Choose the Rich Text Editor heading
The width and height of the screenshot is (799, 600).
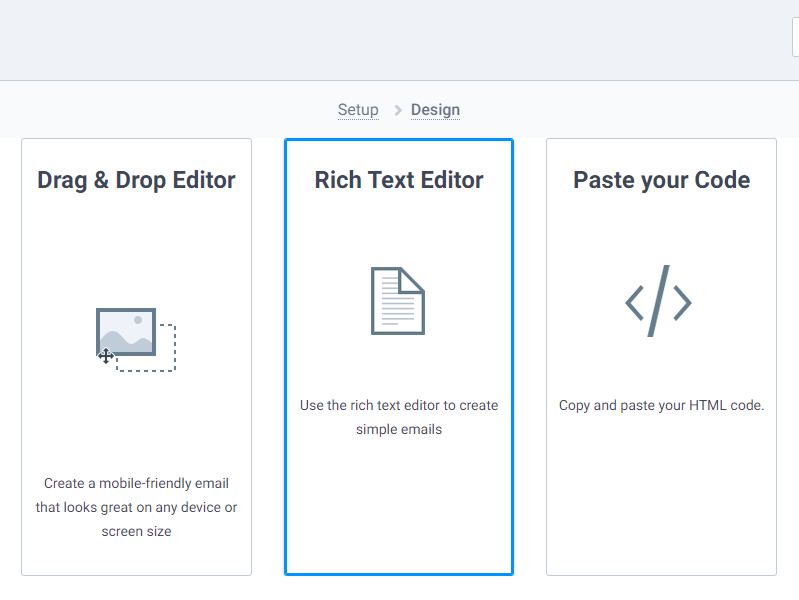tap(398, 180)
